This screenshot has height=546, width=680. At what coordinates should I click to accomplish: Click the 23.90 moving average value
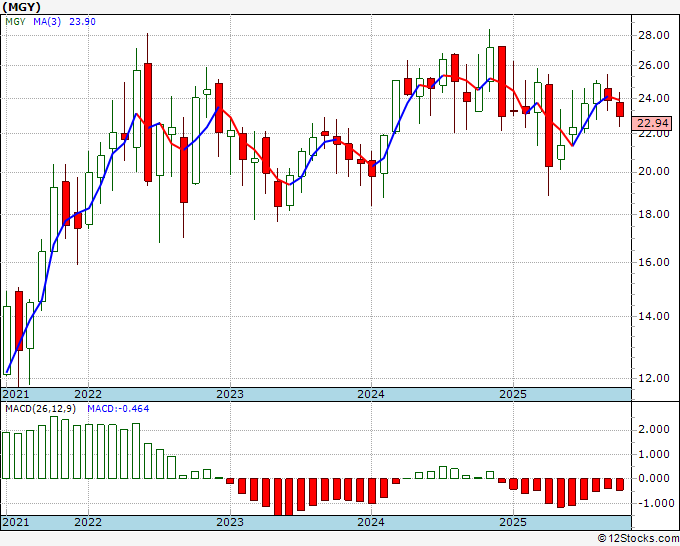[82, 22]
